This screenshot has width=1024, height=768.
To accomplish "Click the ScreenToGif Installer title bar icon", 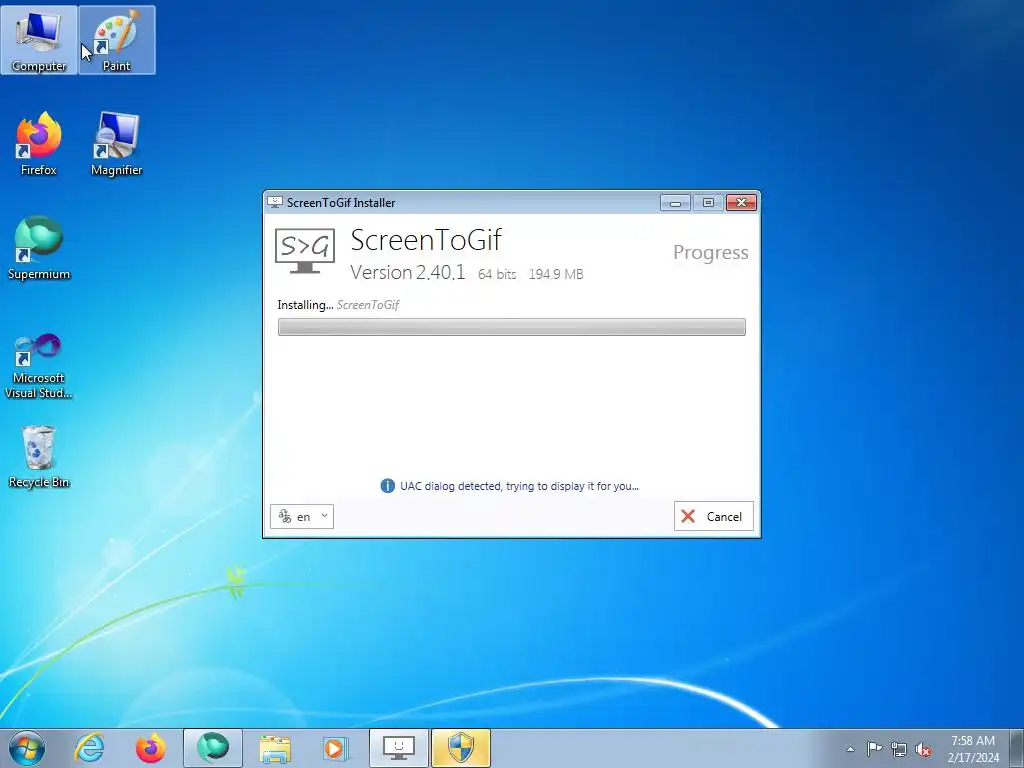I will 275,202.
